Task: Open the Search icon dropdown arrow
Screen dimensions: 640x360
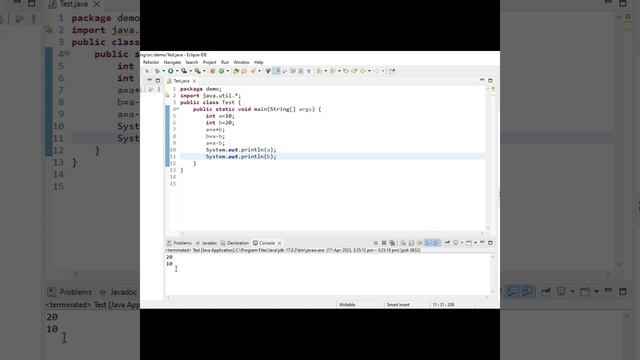Action: pos(260,71)
